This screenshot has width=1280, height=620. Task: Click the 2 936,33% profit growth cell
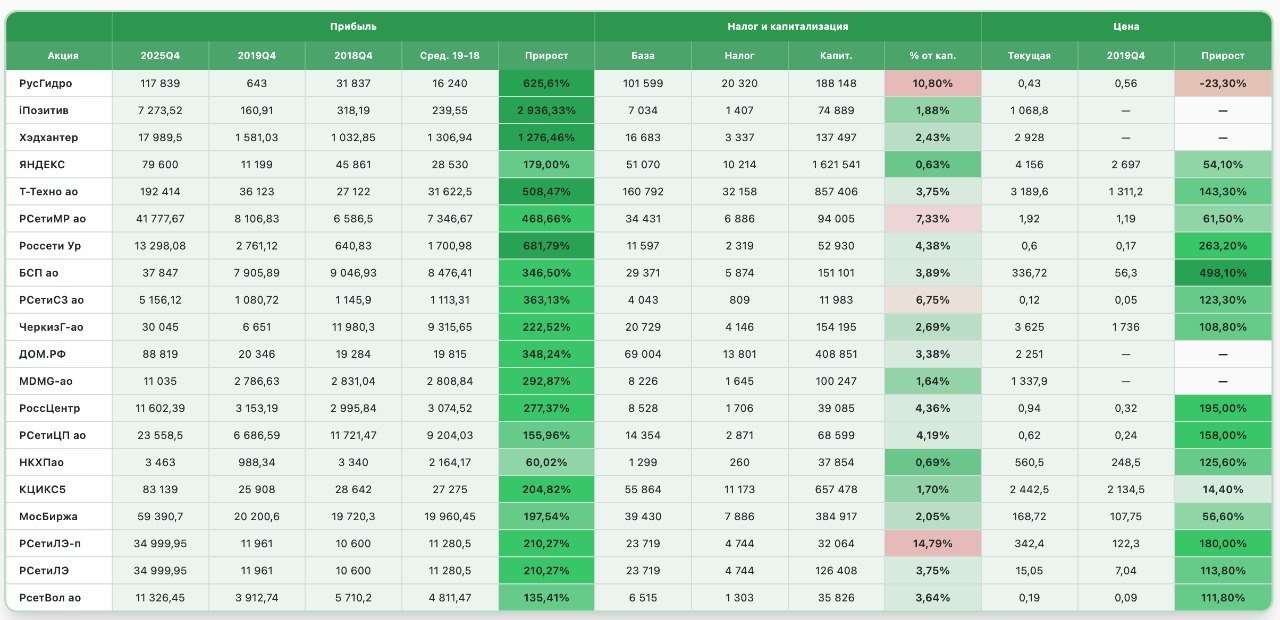pyautogui.click(x=546, y=110)
